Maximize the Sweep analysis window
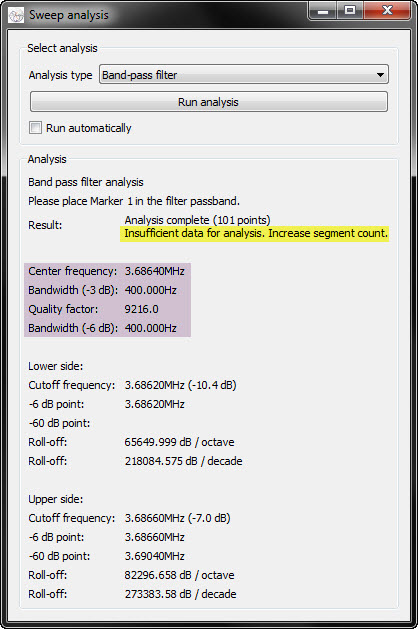 (350, 11)
